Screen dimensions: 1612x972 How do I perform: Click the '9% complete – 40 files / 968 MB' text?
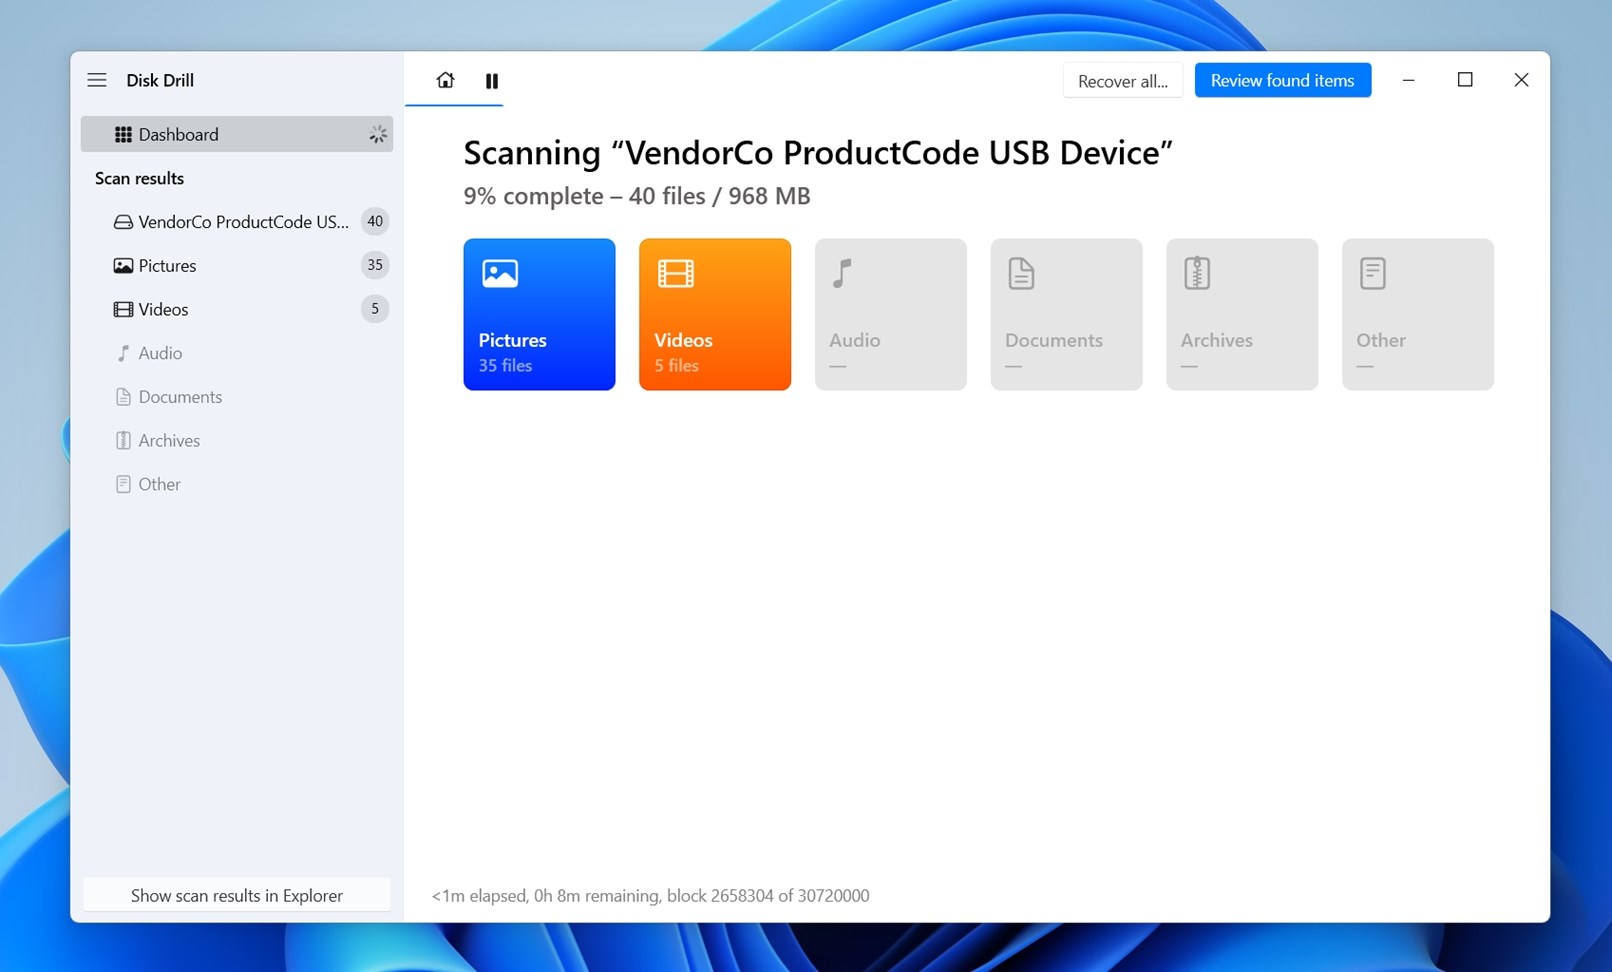pos(637,196)
